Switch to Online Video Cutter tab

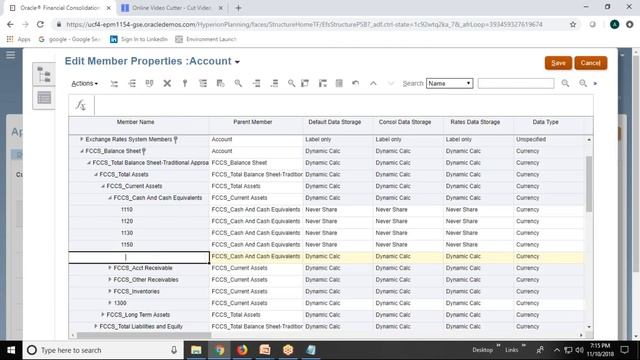click(x=172, y=8)
